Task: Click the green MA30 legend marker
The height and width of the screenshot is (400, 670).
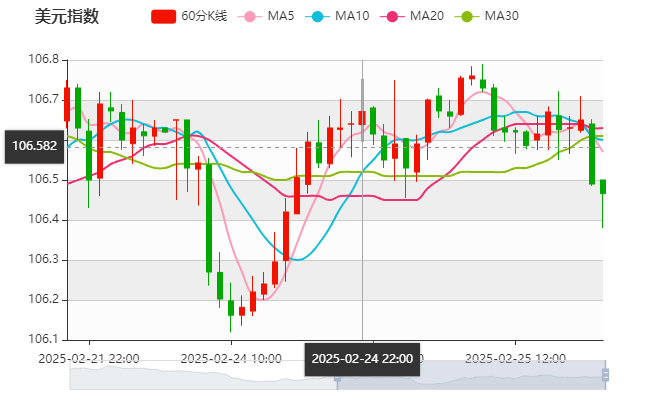Action: click(467, 17)
